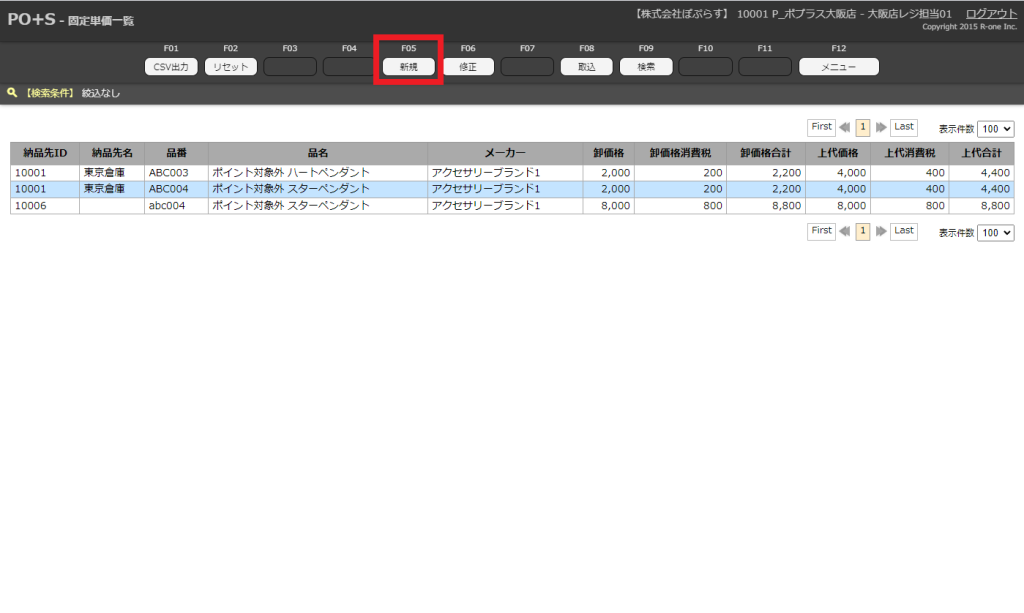The width and height of the screenshot is (1024, 613).
Task: Click the magnifier icon beside 検索条件
Action: (12, 92)
